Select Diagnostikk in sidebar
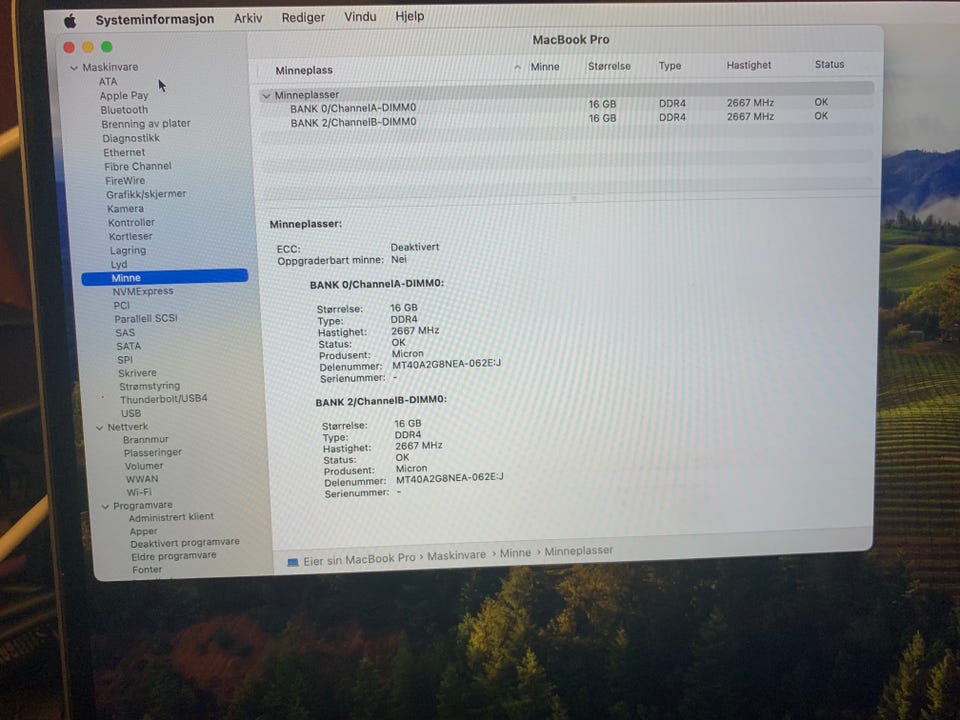 coord(131,138)
